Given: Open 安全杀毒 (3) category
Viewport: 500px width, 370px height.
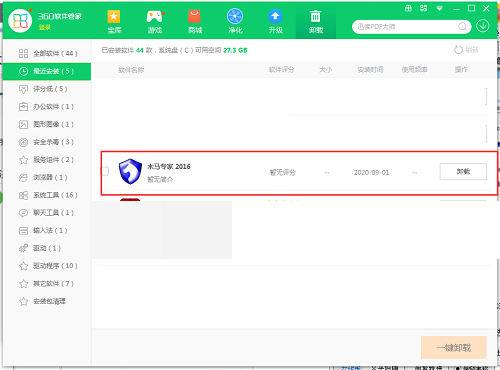Looking at the screenshot, I should [47, 142].
